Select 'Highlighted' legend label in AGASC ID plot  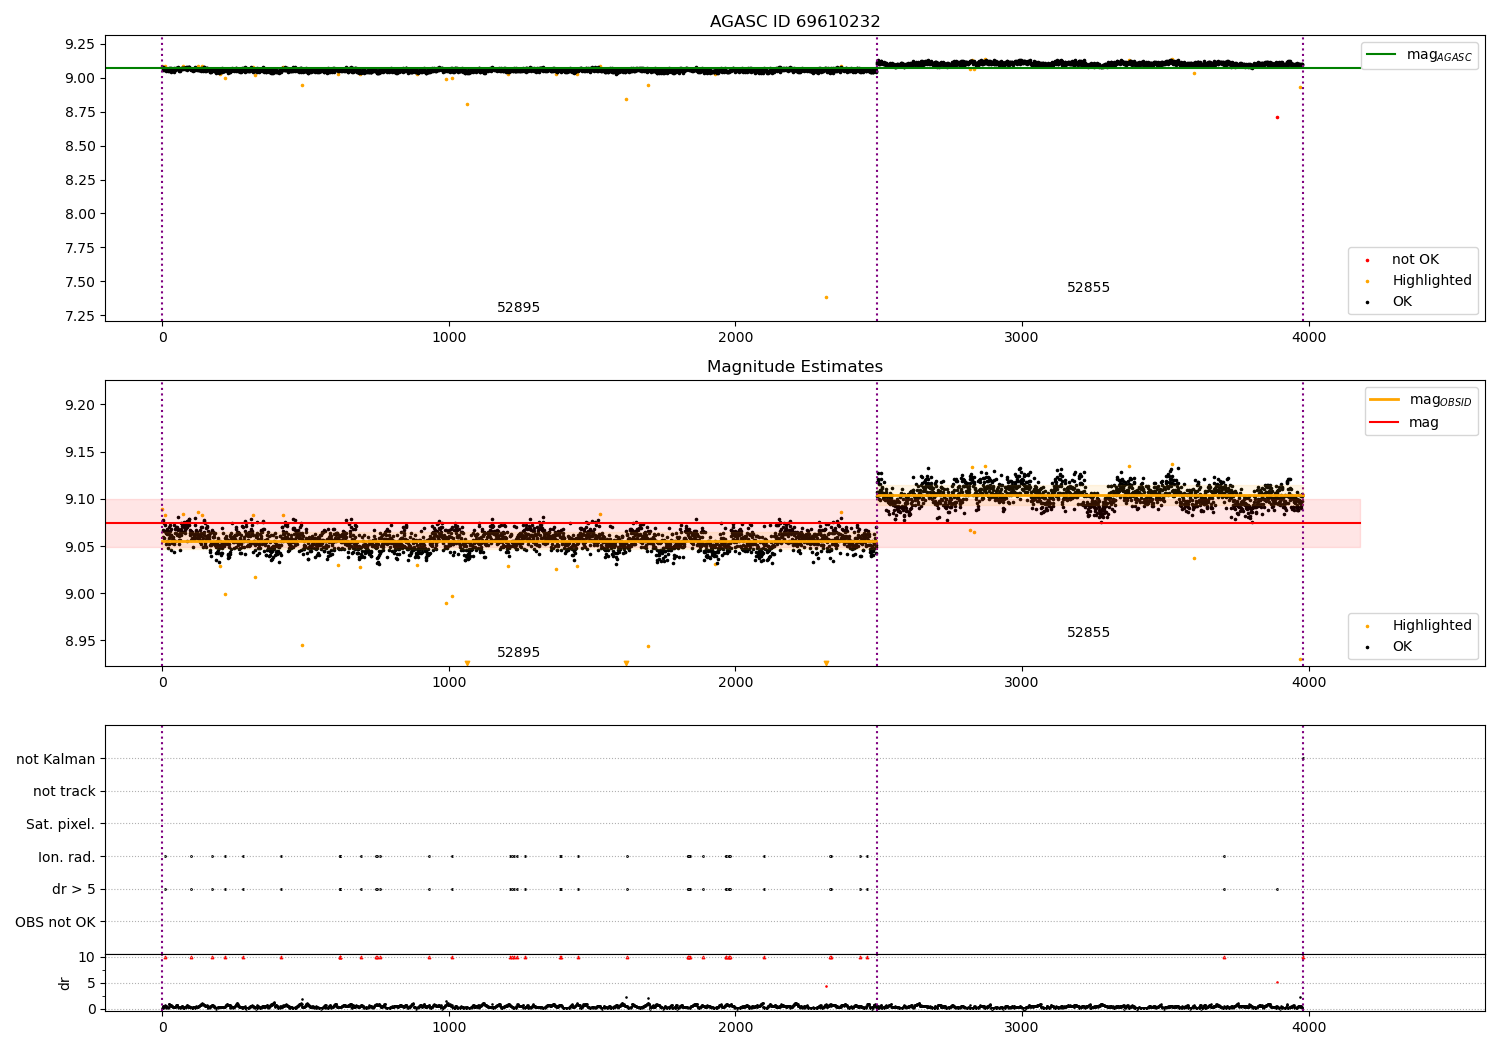[x=1432, y=281]
